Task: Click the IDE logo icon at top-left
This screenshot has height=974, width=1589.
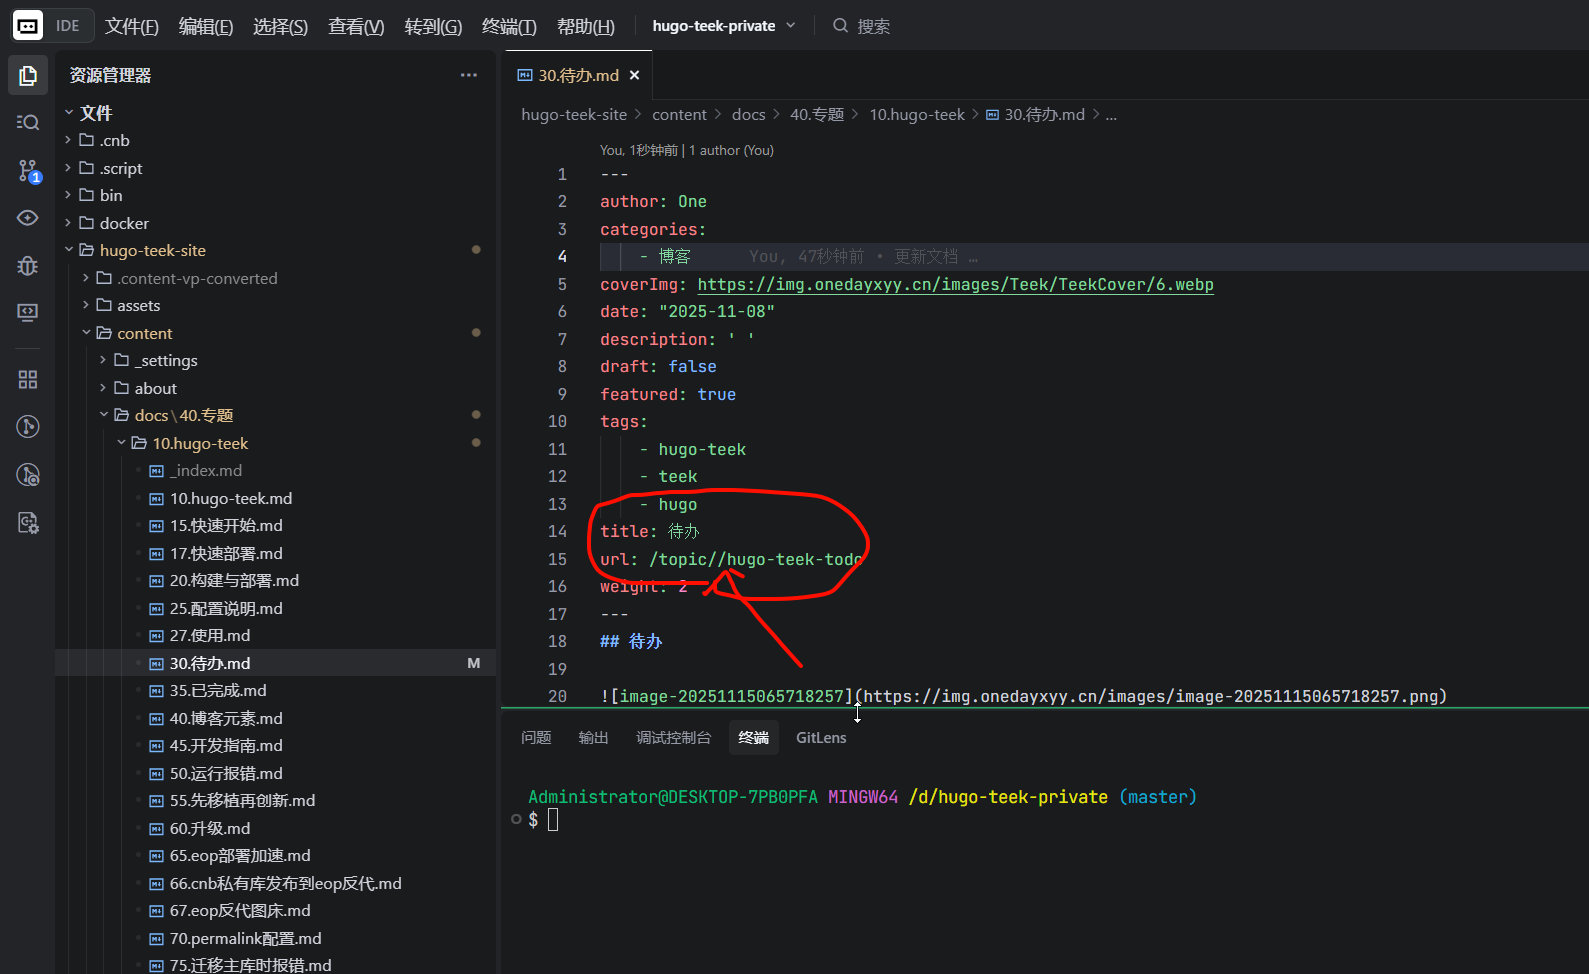Action: click(x=28, y=26)
